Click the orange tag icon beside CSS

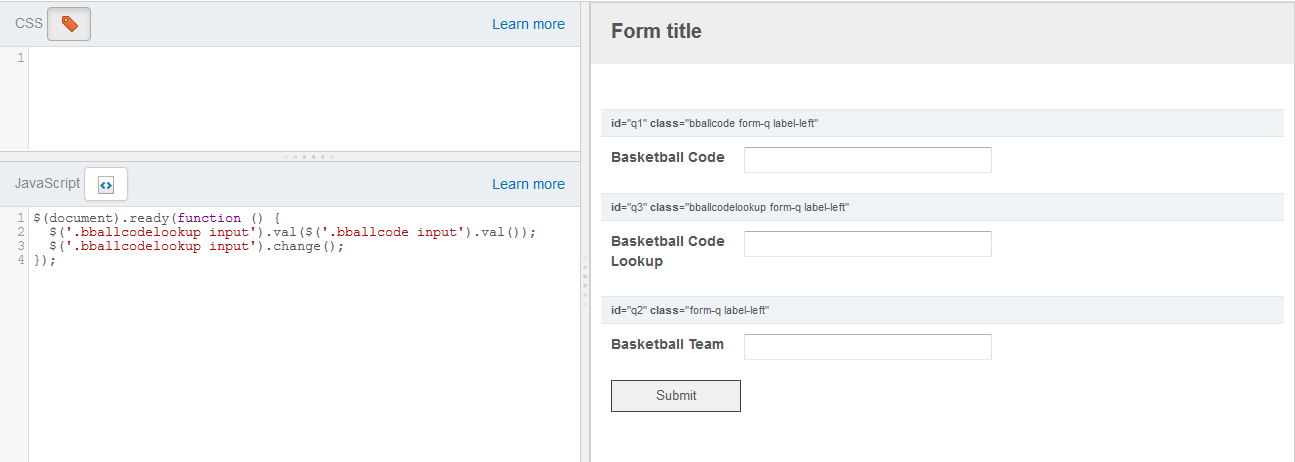coord(69,24)
